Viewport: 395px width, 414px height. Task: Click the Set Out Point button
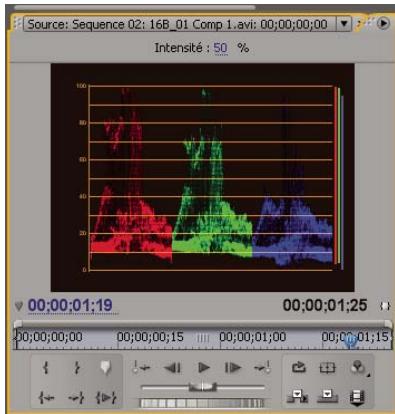click(x=76, y=368)
